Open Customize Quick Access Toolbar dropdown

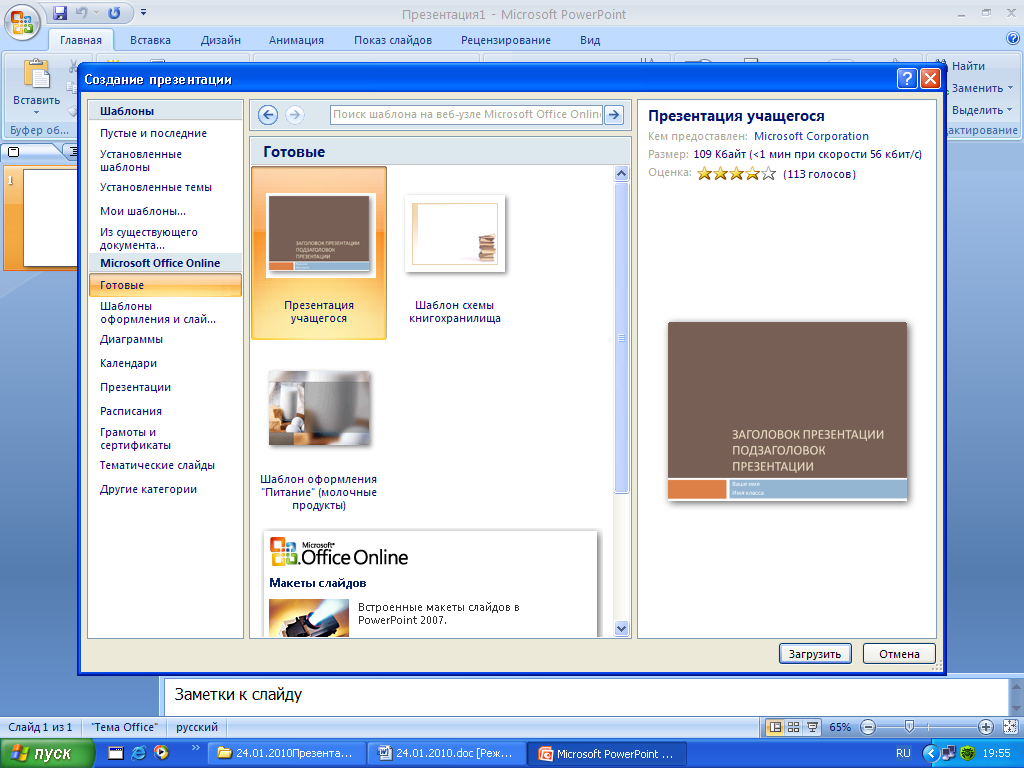point(144,12)
